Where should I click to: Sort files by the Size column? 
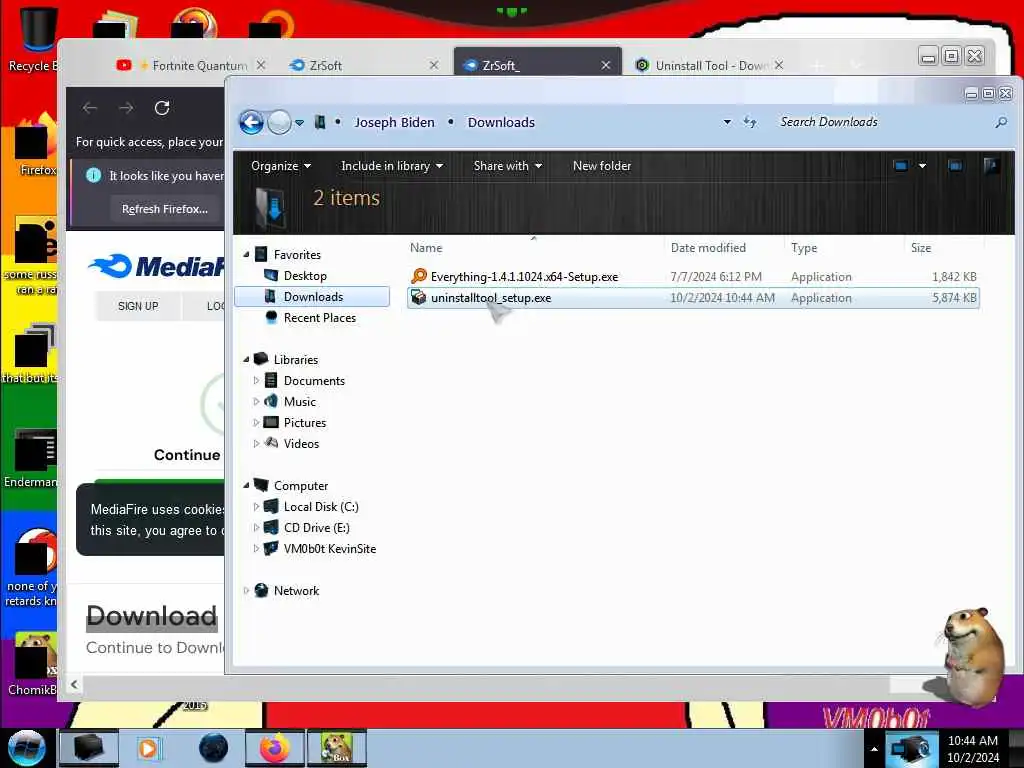coord(921,248)
